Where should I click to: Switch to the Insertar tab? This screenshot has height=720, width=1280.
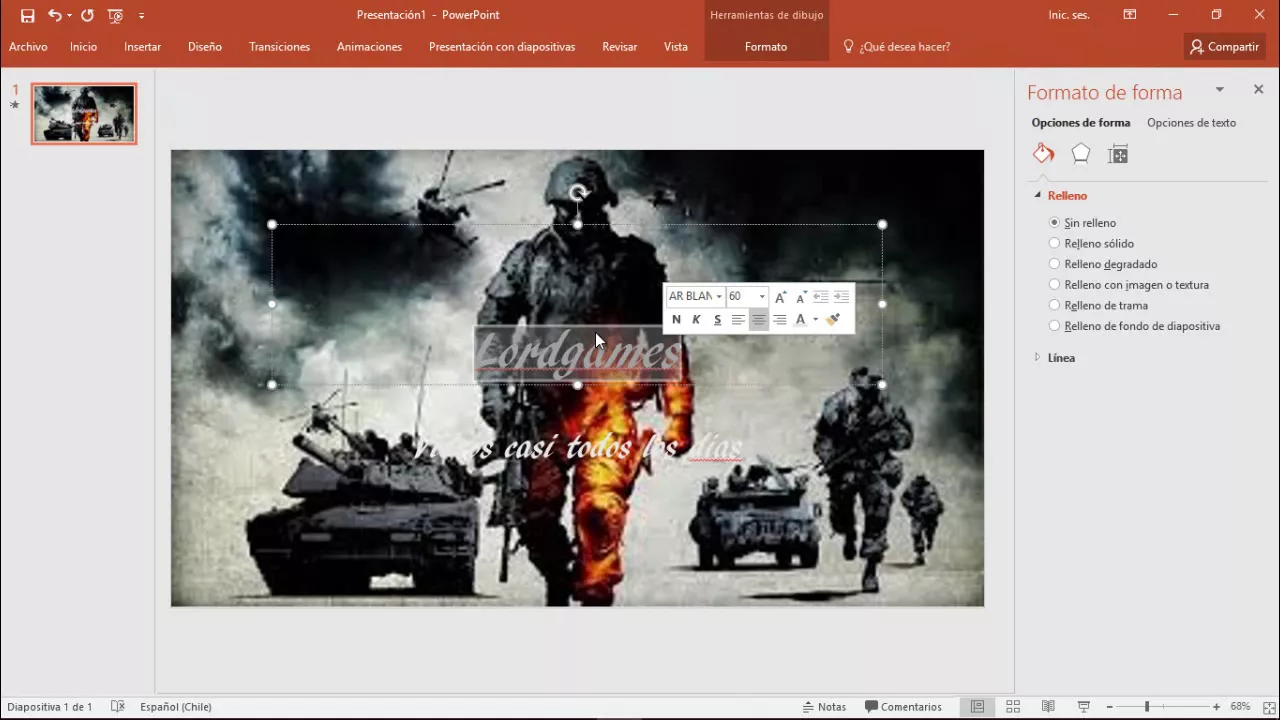pos(142,47)
